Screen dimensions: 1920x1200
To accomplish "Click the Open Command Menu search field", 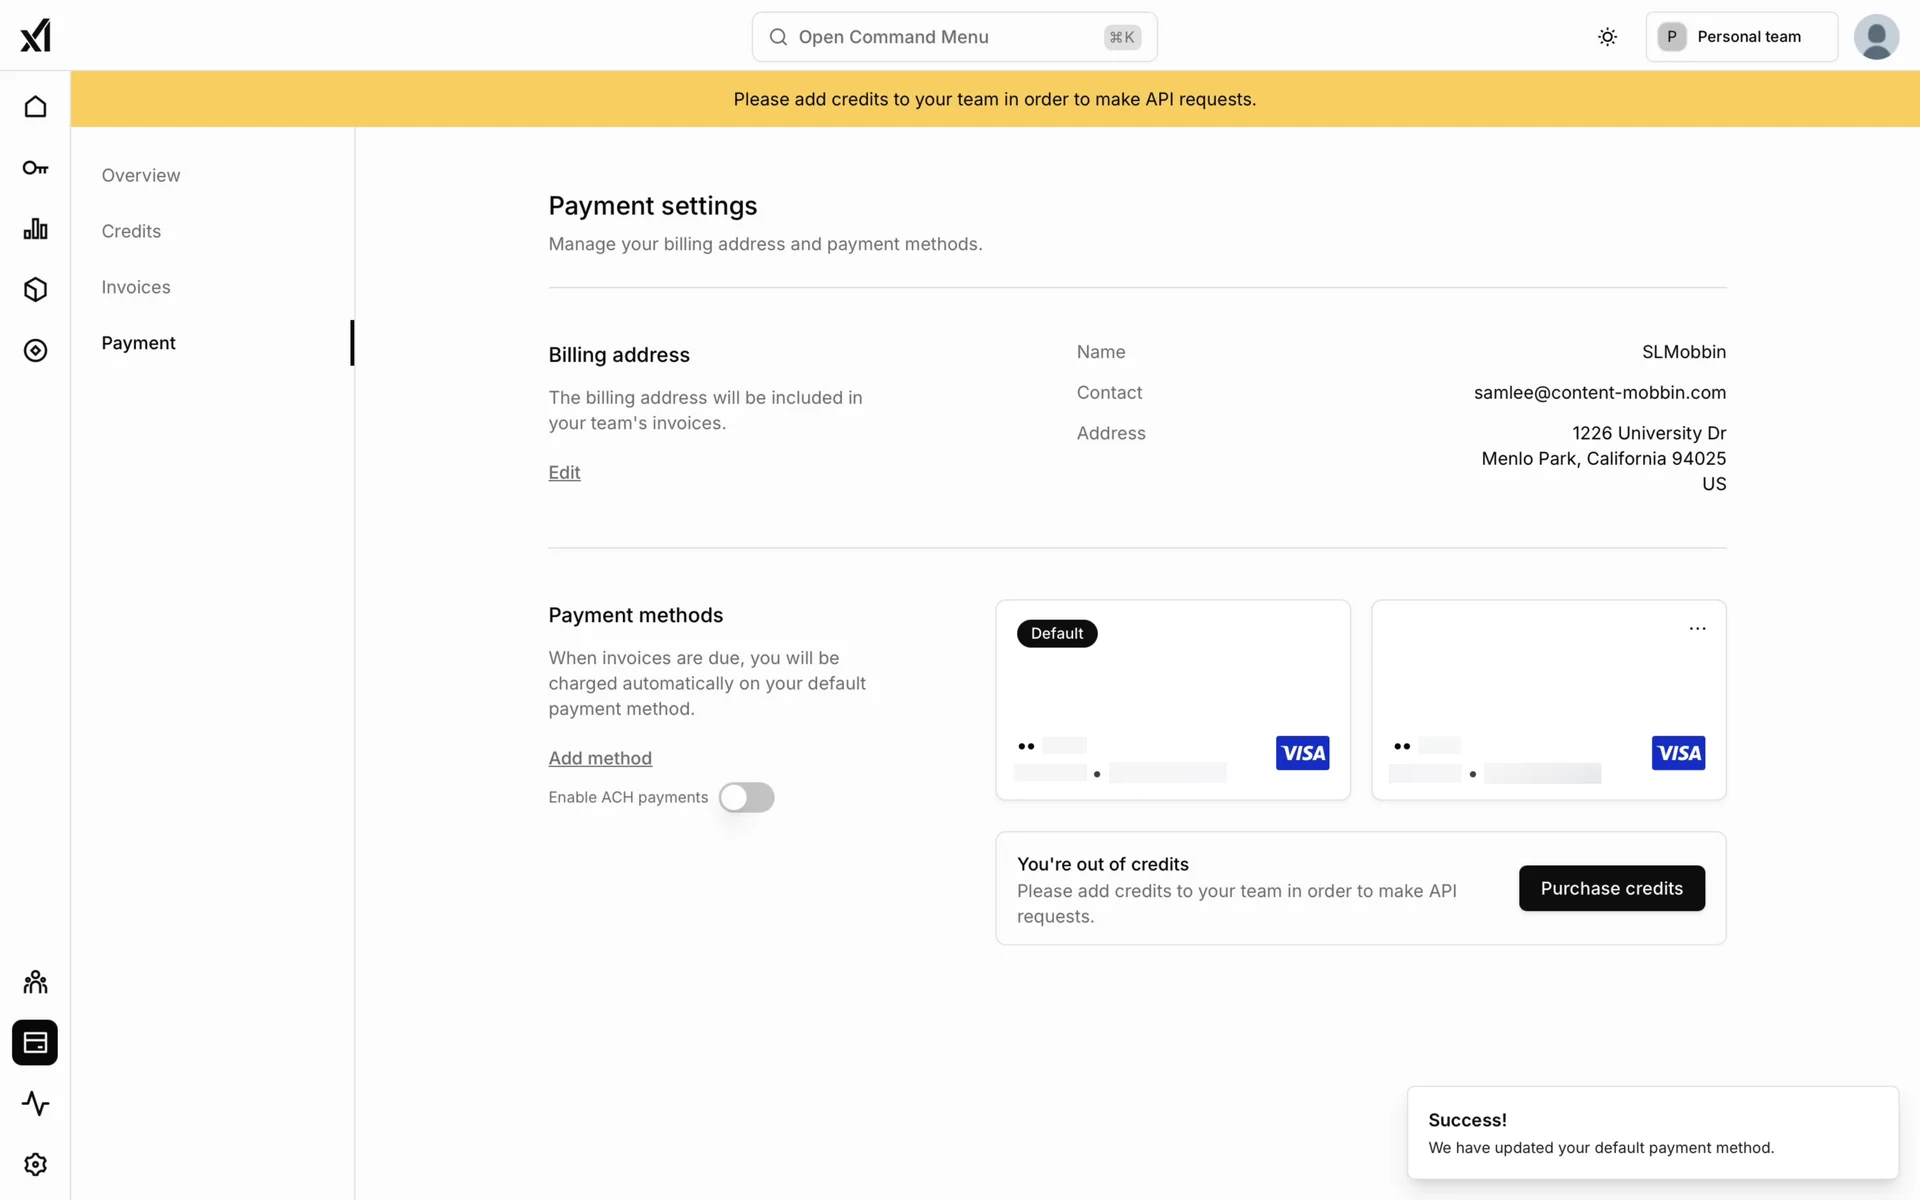I will click(x=954, y=37).
